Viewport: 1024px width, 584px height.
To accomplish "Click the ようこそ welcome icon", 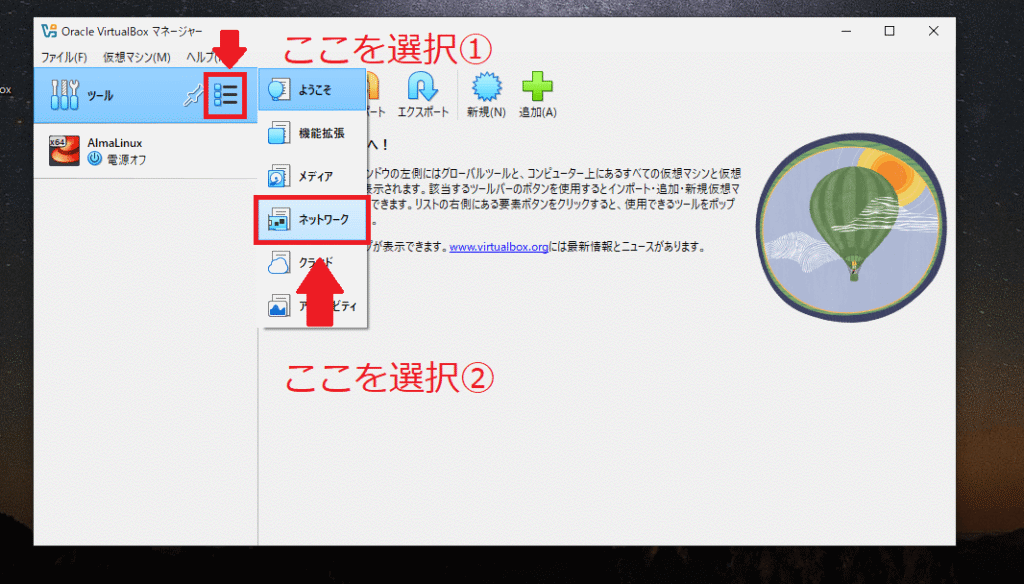I will point(279,89).
